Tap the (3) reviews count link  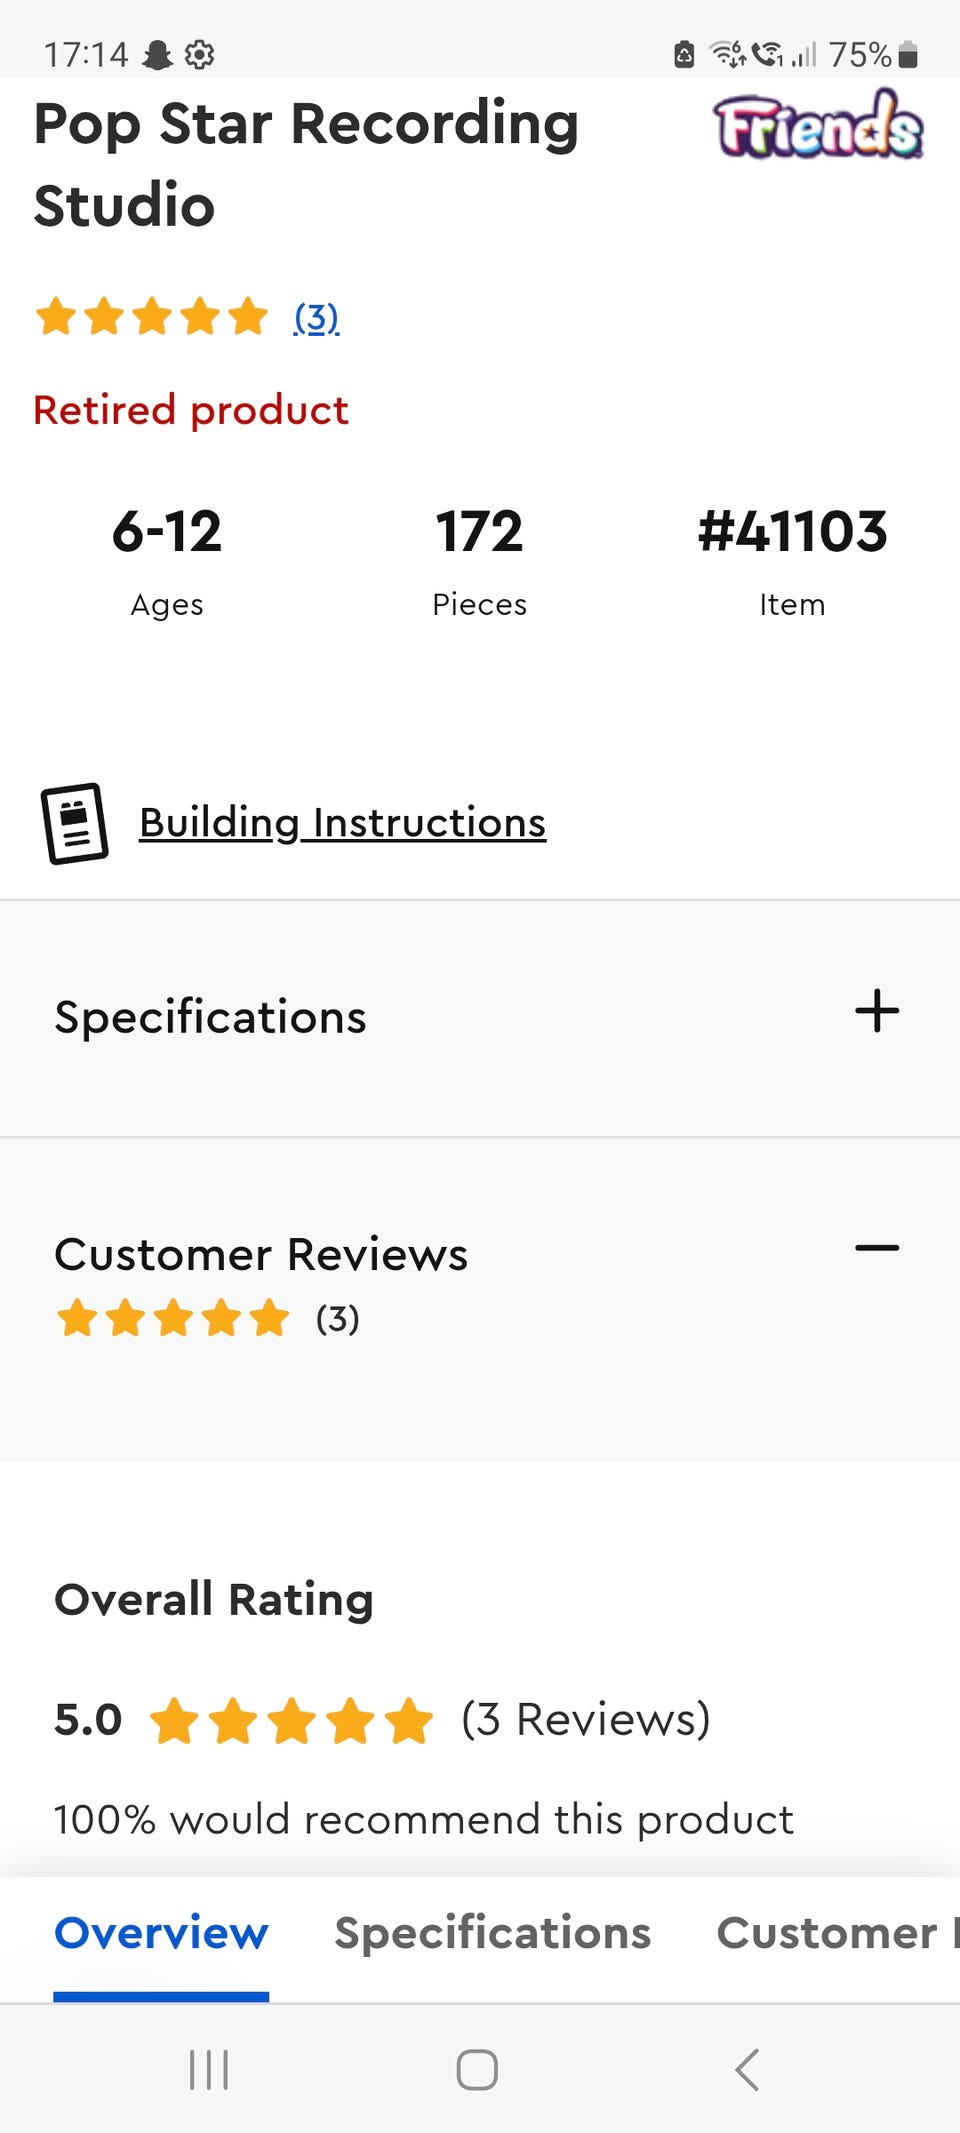click(x=316, y=318)
